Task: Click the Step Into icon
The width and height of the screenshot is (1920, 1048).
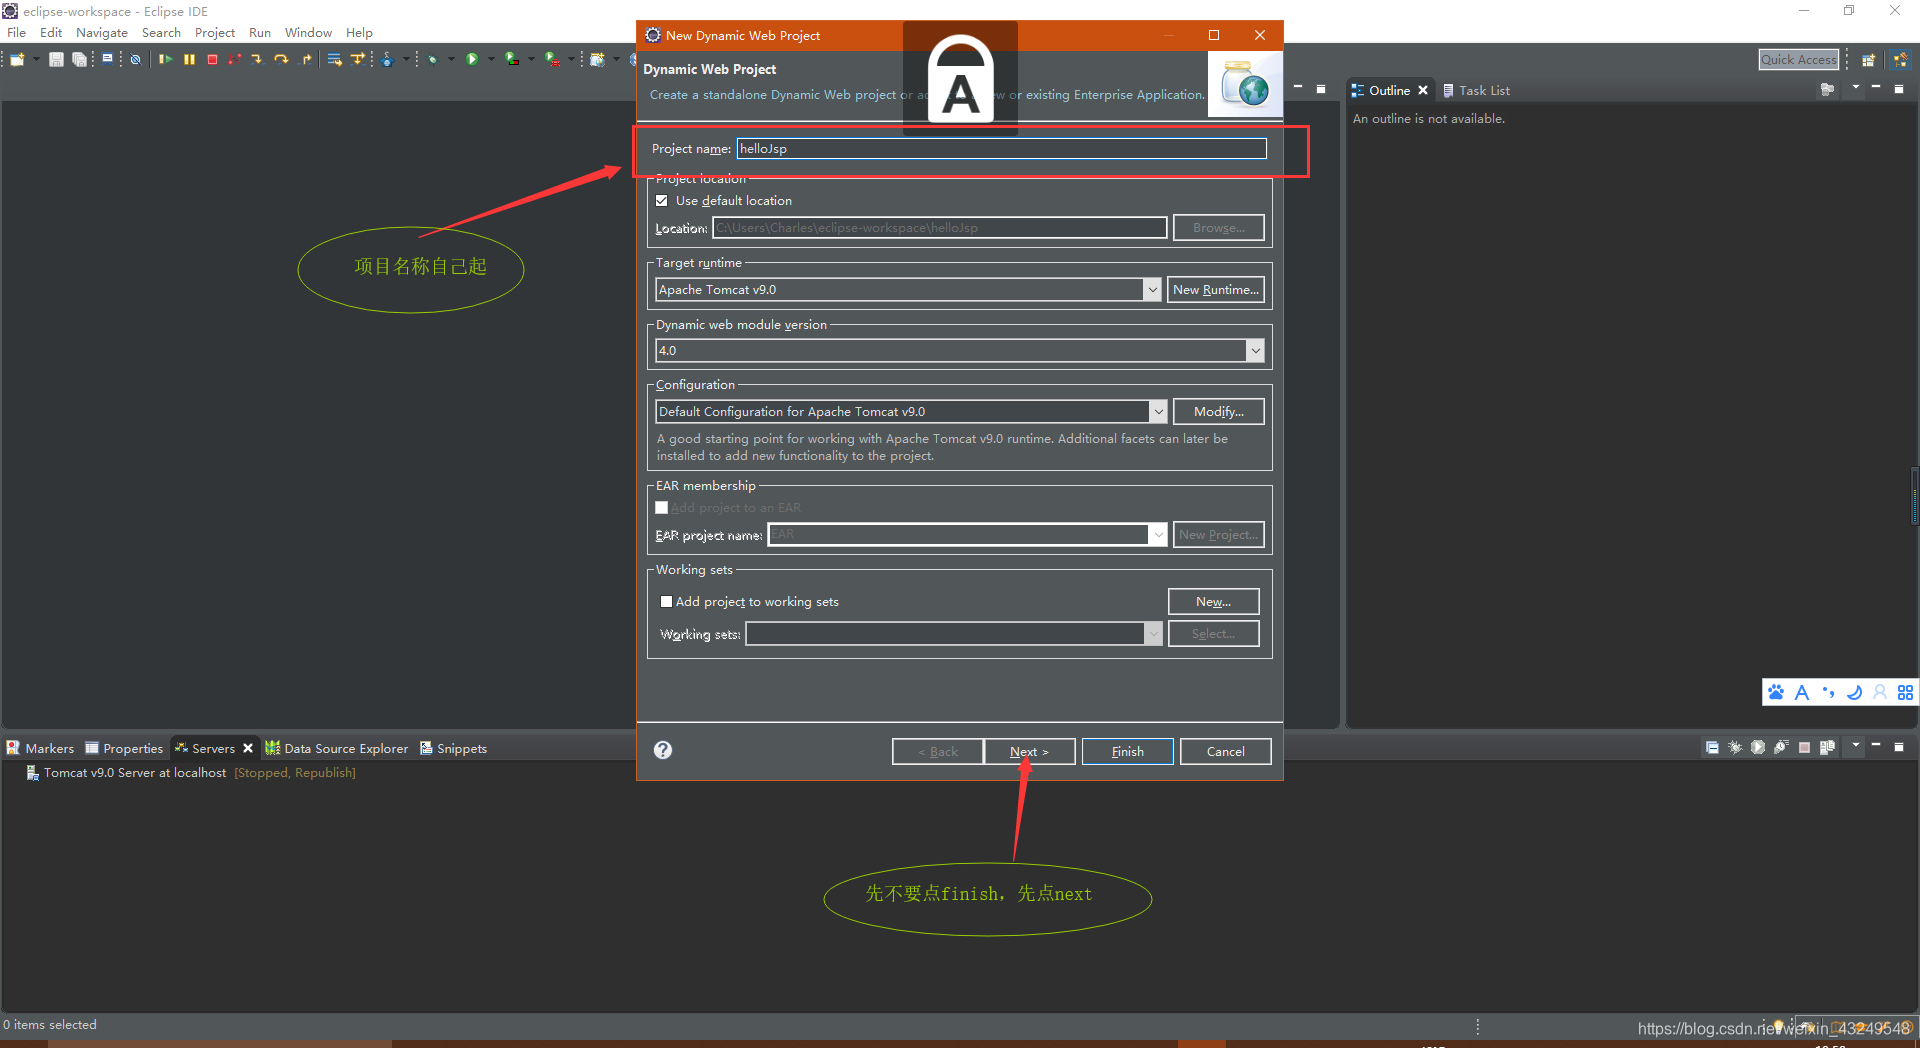Action: click(x=257, y=59)
